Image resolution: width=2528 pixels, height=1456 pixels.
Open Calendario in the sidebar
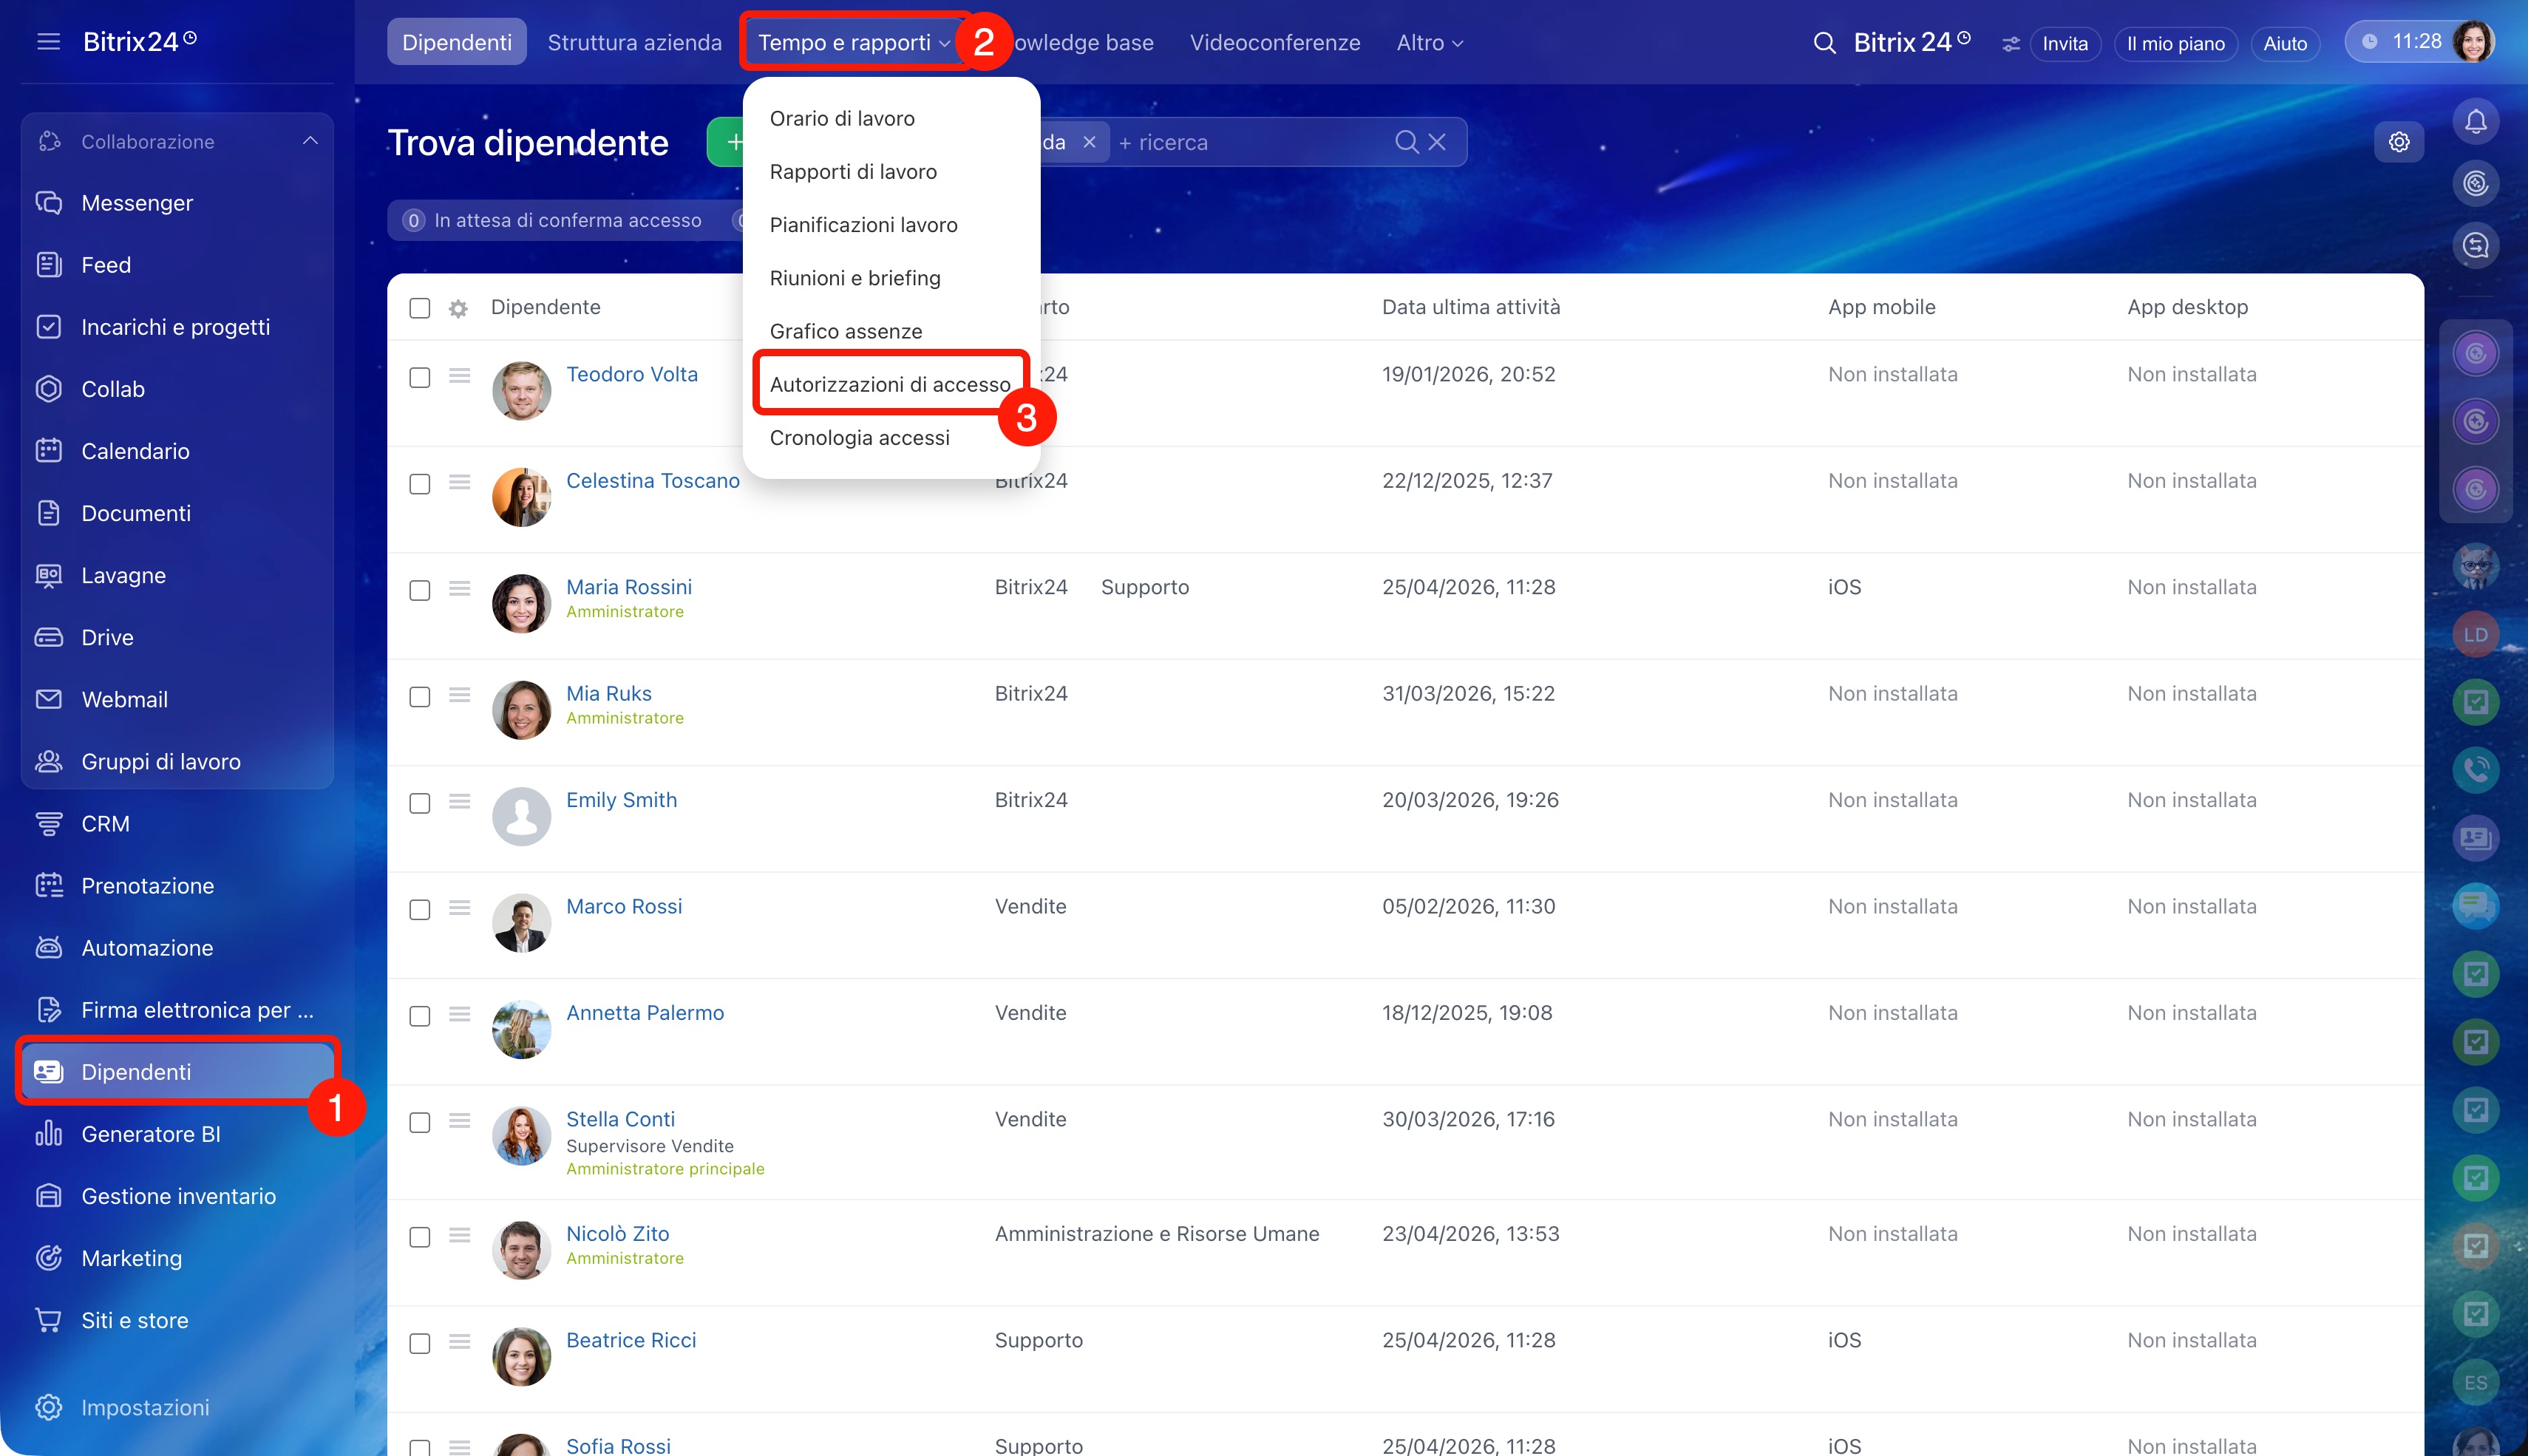pos(135,451)
